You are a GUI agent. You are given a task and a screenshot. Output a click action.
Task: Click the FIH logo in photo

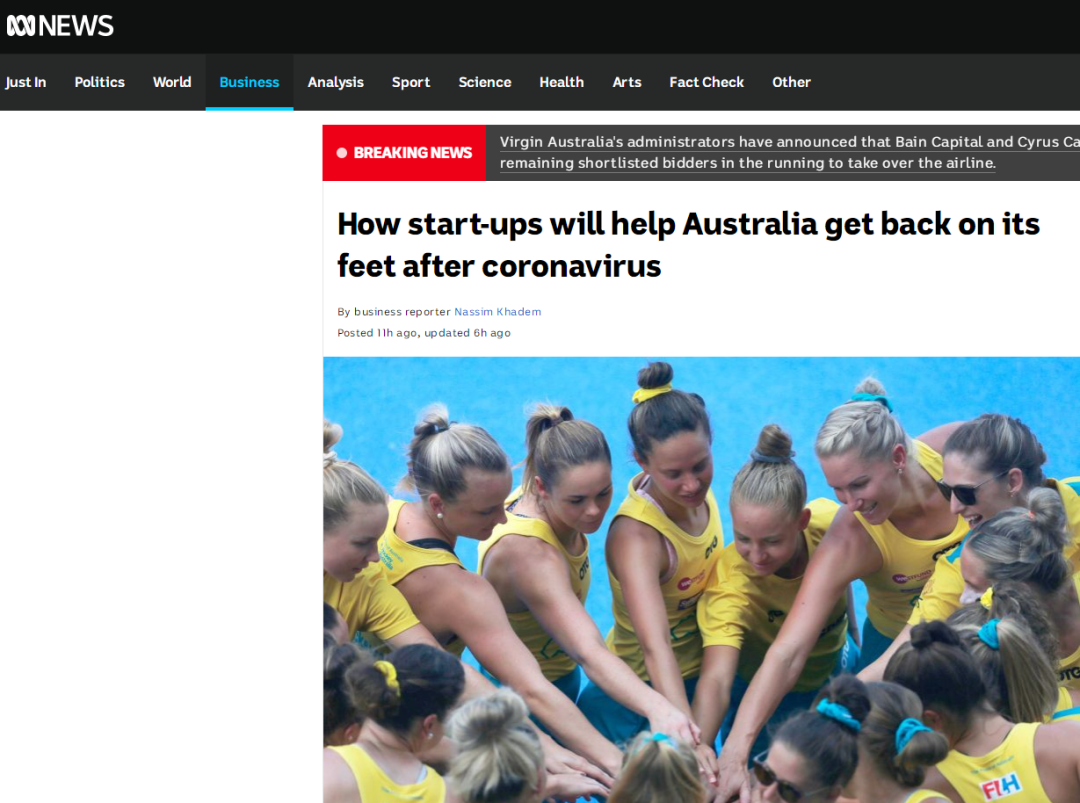click(1001, 786)
